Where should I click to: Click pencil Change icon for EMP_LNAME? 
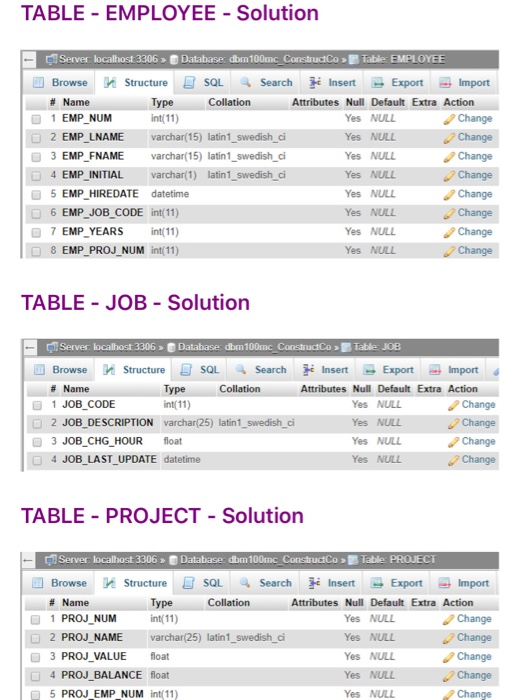click(x=449, y=138)
